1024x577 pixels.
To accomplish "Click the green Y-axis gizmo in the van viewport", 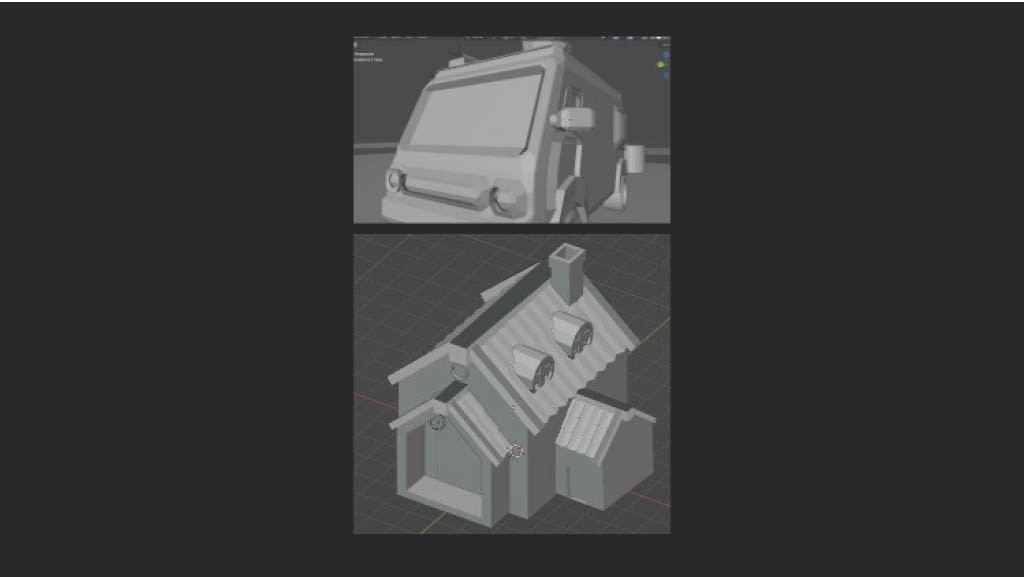I will [661, 65].
